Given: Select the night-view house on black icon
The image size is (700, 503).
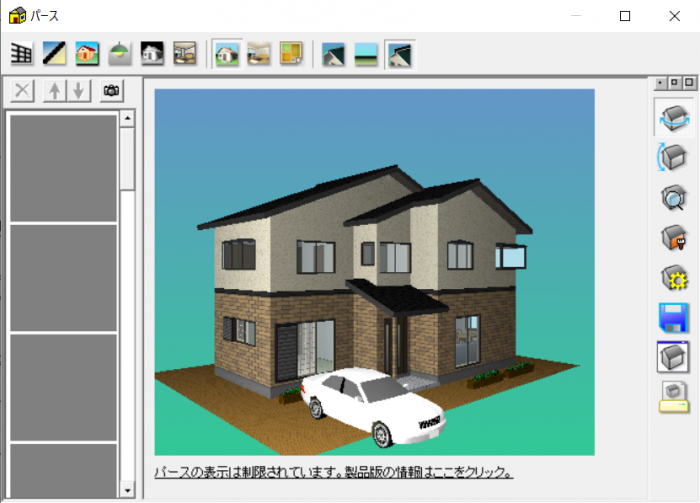Looking at the screenshot, I should (152, 54).
